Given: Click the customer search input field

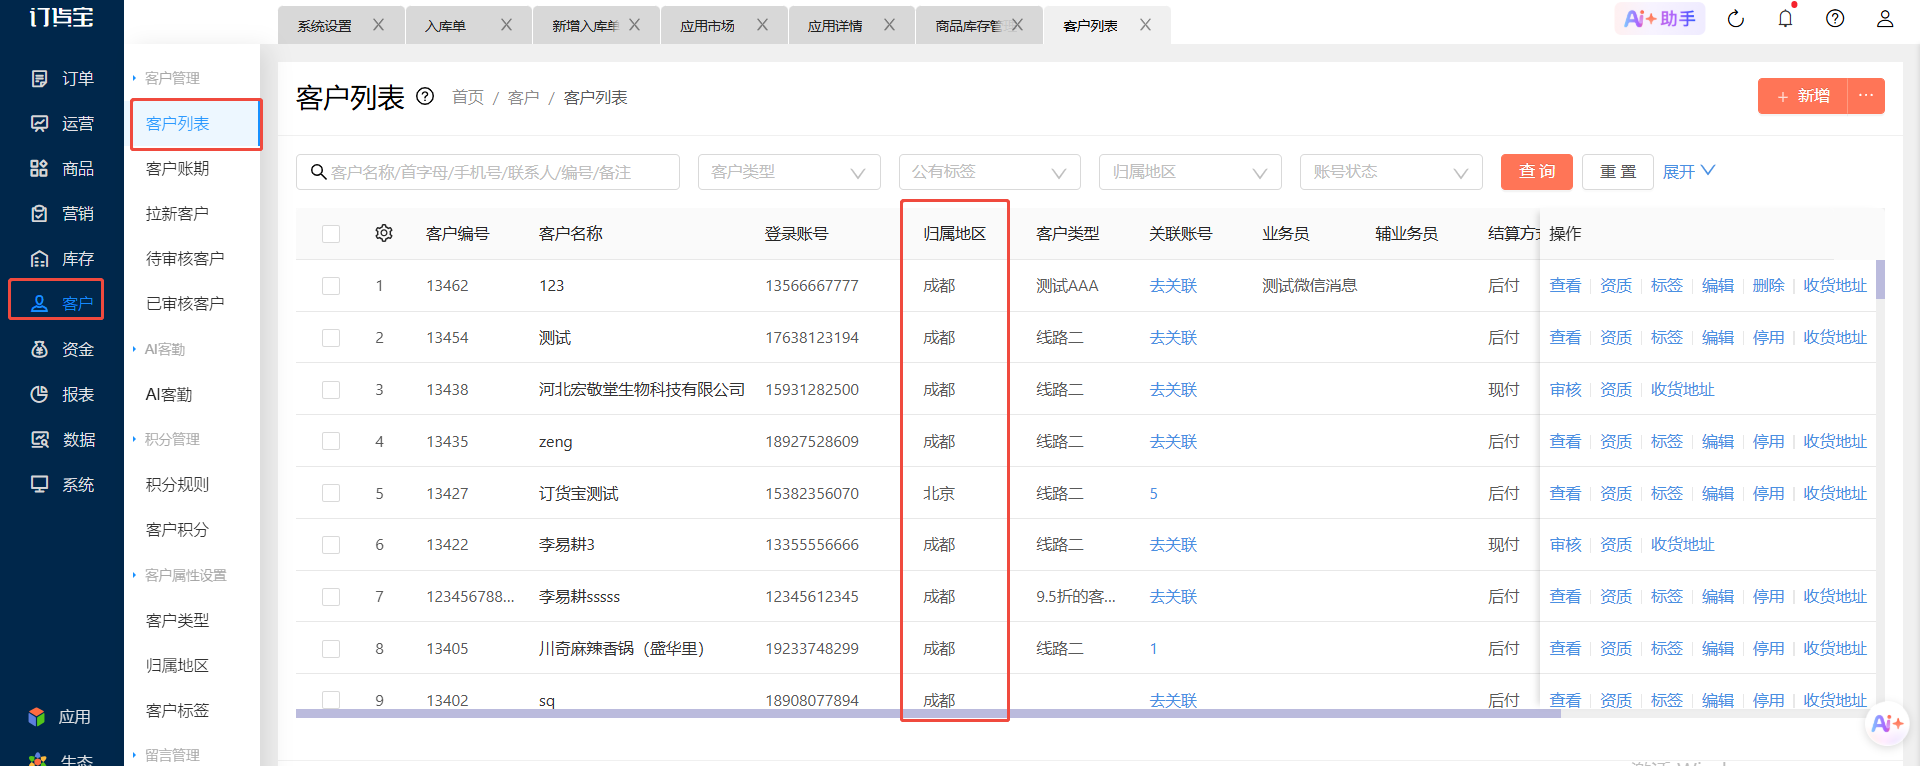Looking at the screenshot, I should (x=488, y=172).
